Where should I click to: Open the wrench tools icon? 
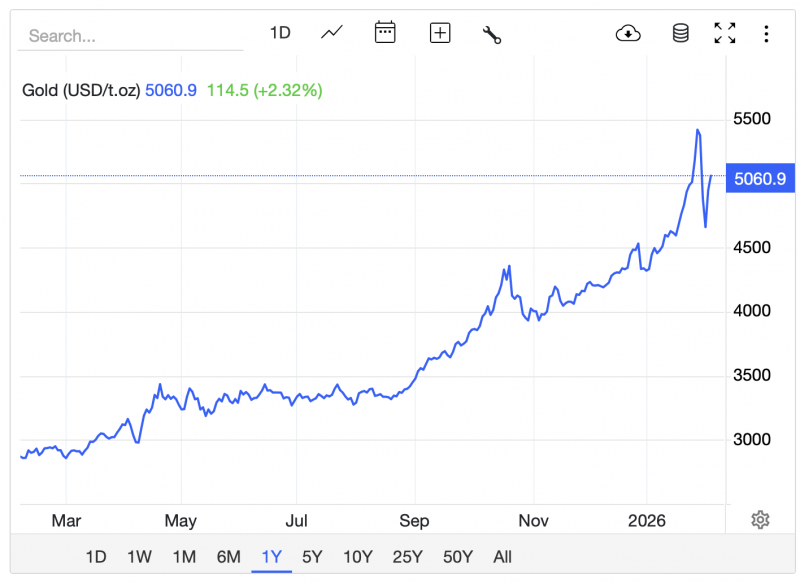(492, 34)
